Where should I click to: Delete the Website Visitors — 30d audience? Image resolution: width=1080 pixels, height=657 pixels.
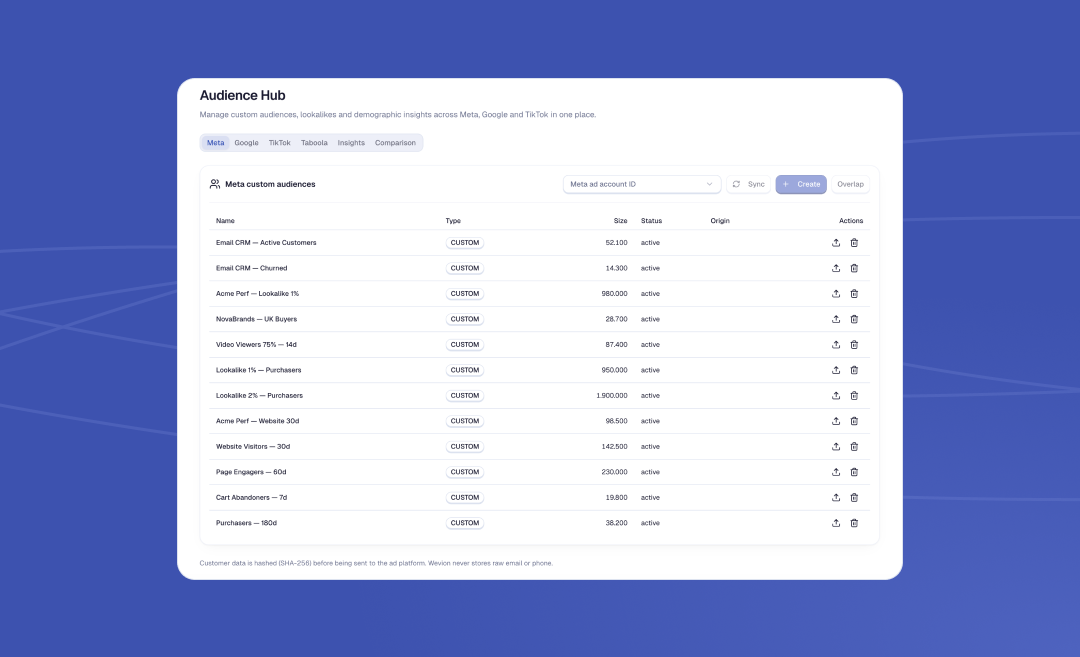click(x=854, y=446)
